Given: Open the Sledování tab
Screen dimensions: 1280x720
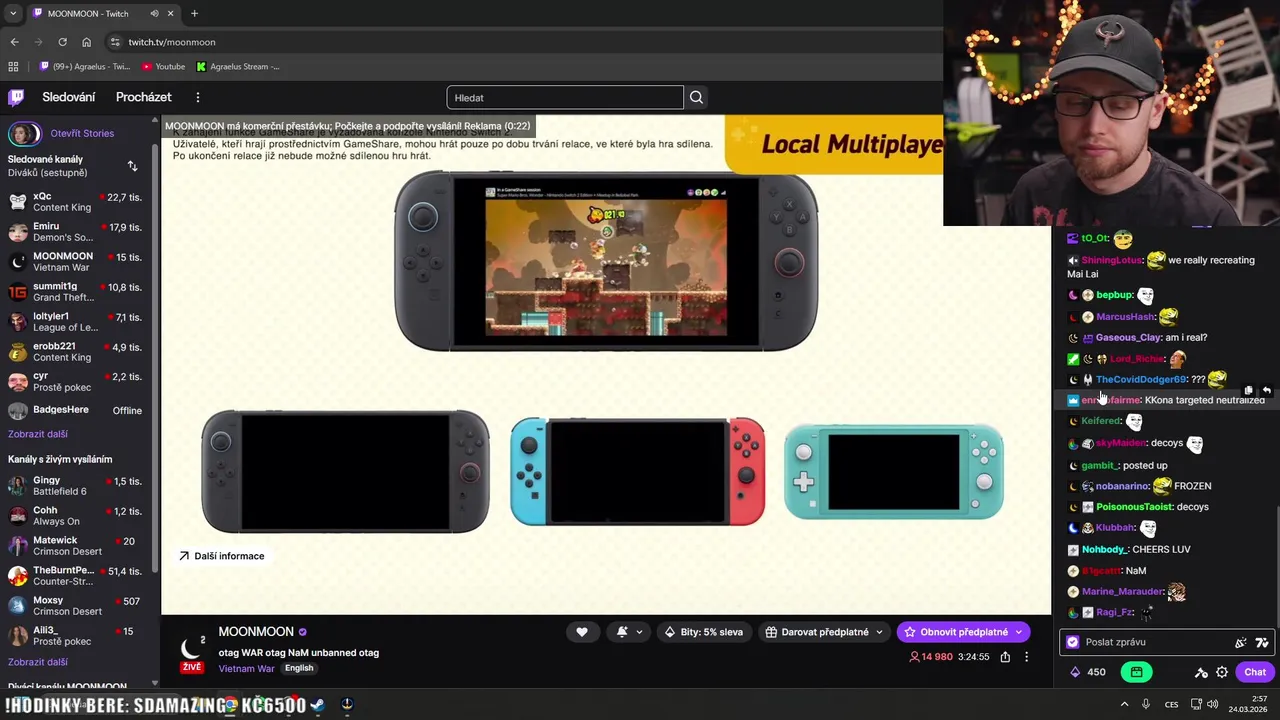Looking at the screenshot, I should [x=69, y=97].
